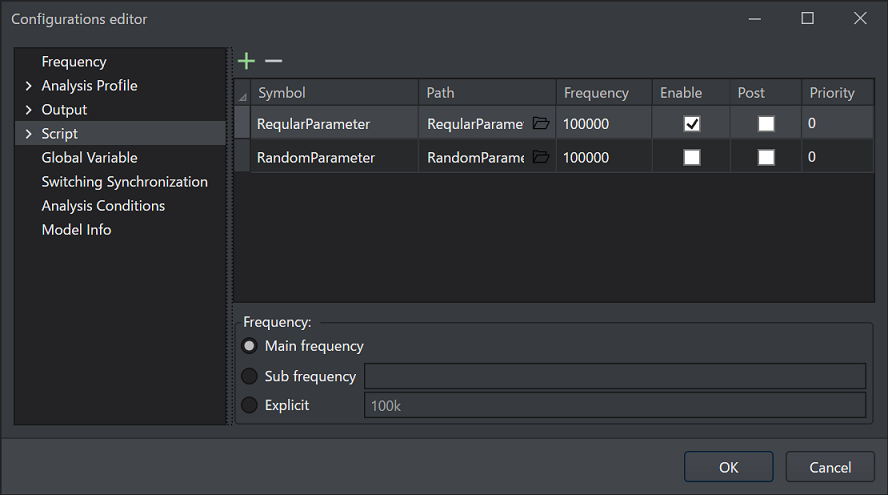888x495 pixels.
Task: Click the Priority column header
Action: point(838,93)
